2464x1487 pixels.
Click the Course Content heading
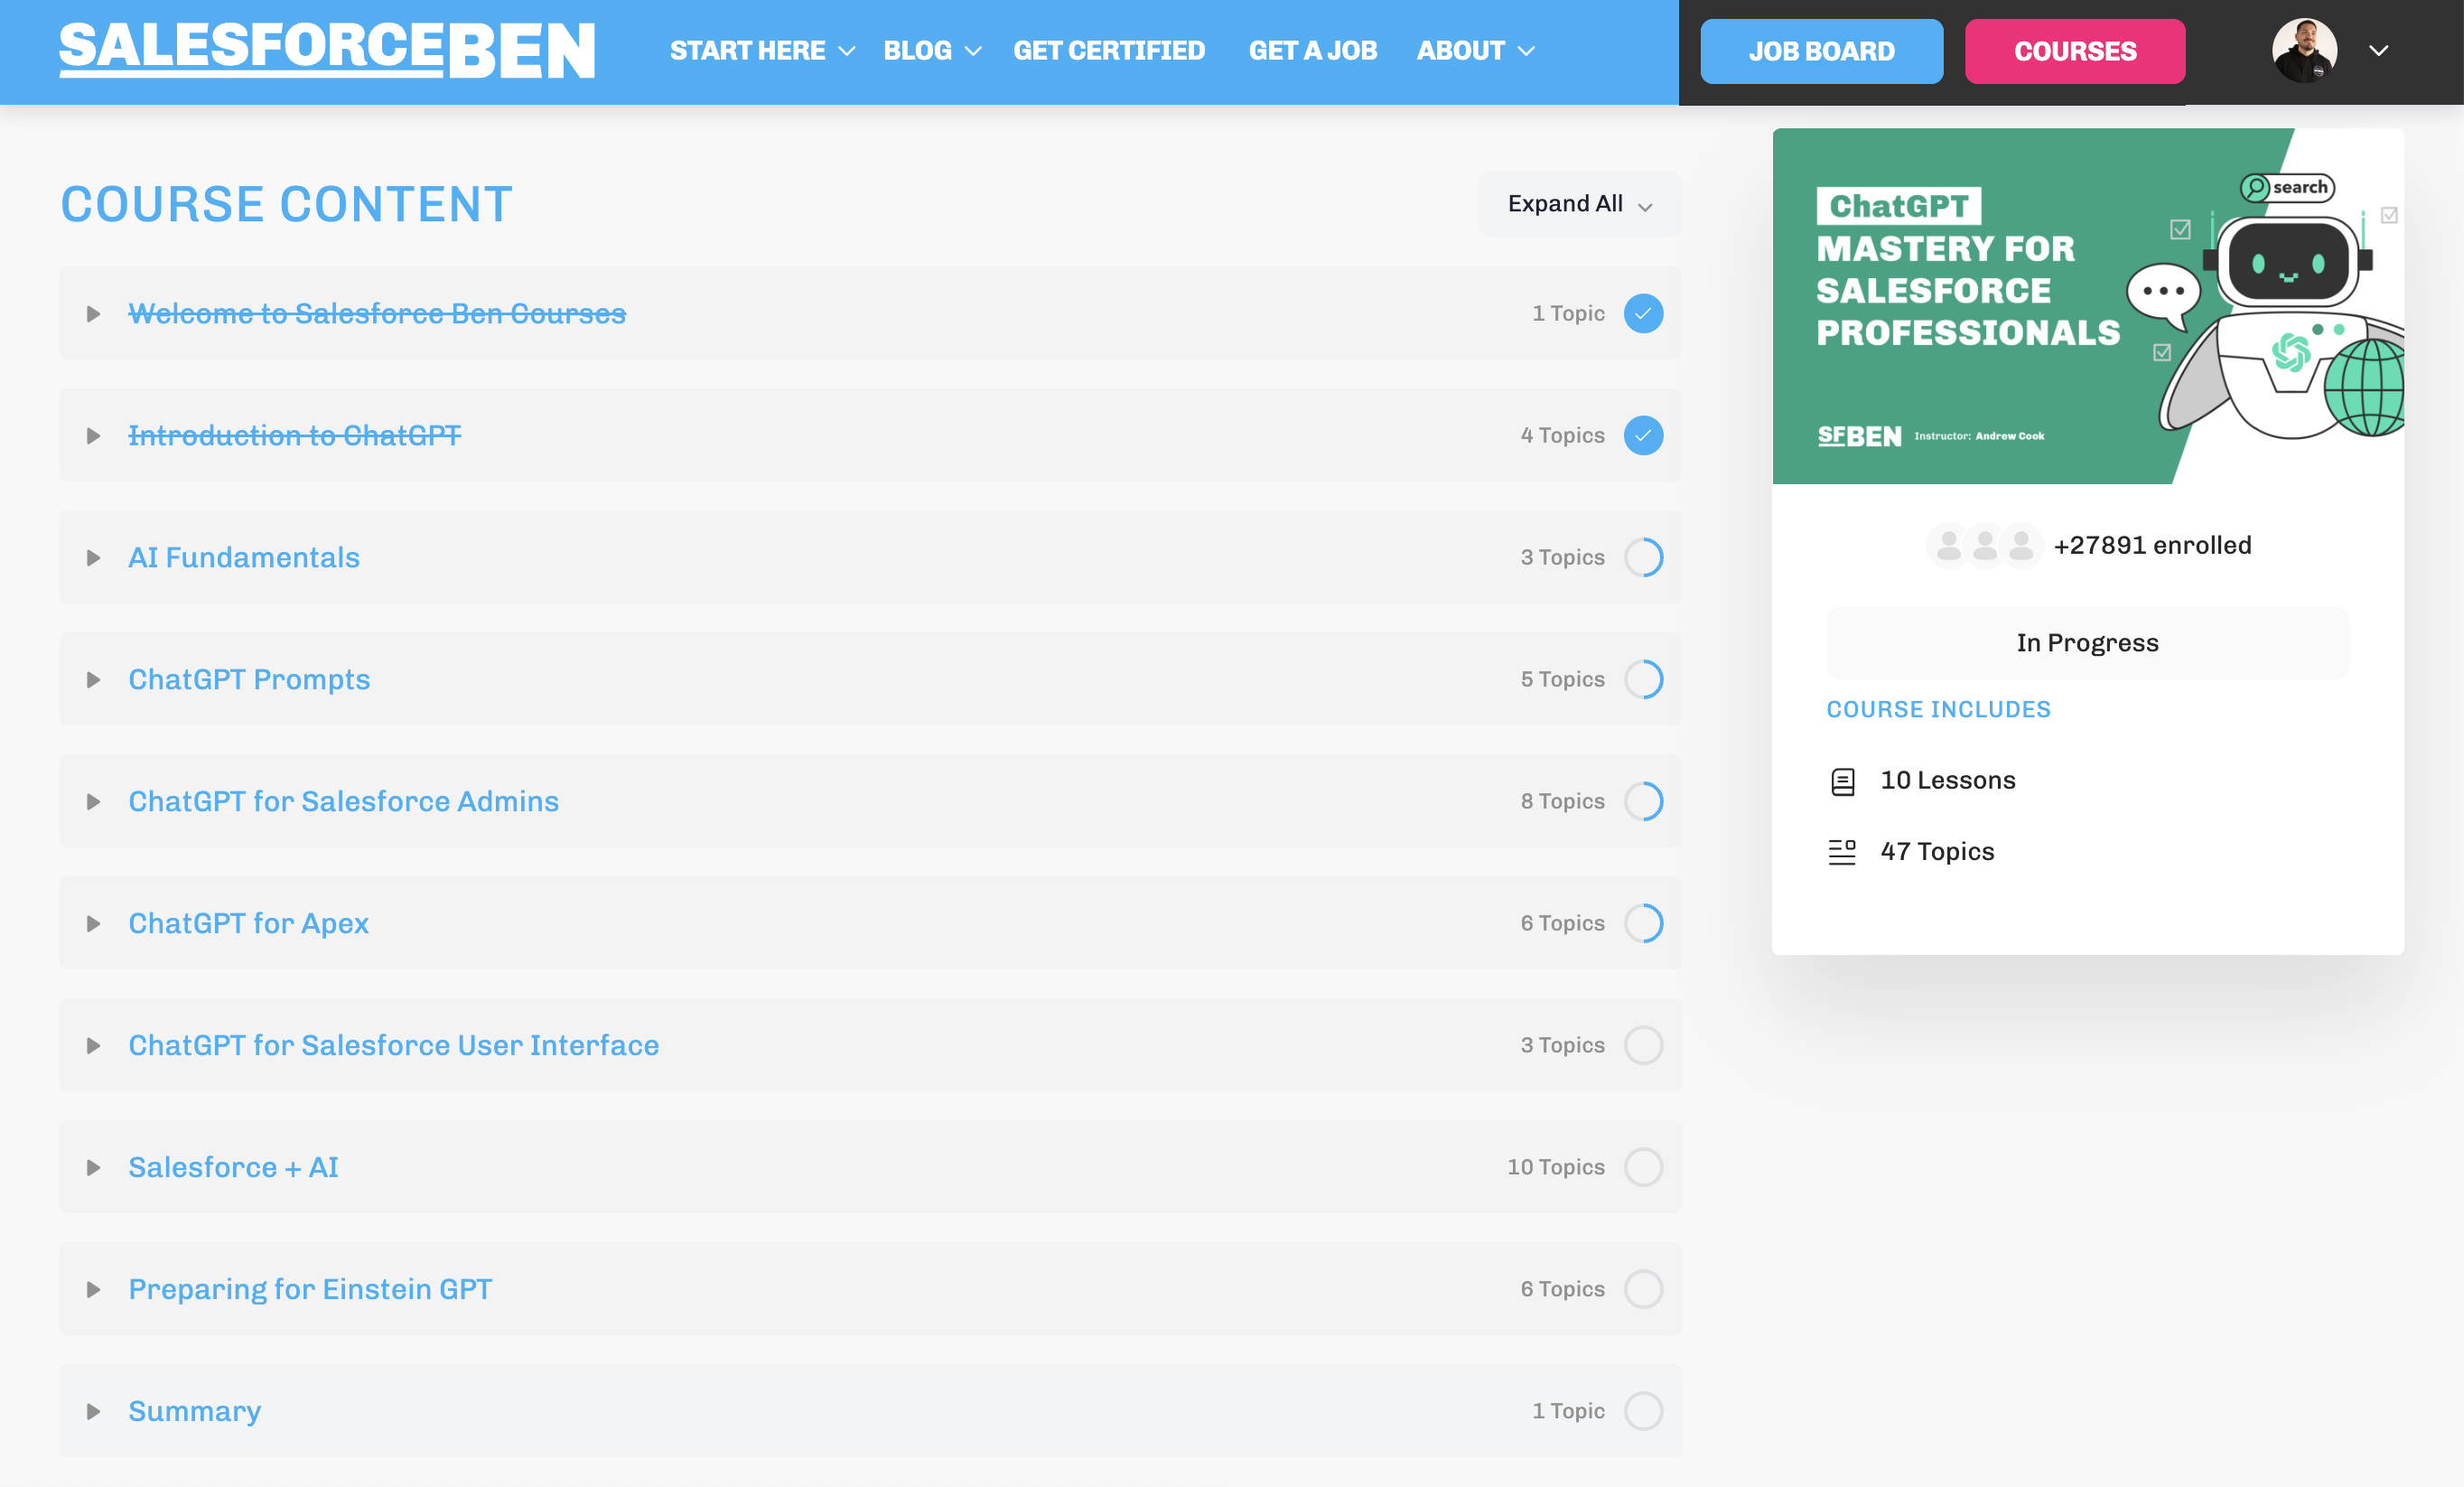pos(286,204)
